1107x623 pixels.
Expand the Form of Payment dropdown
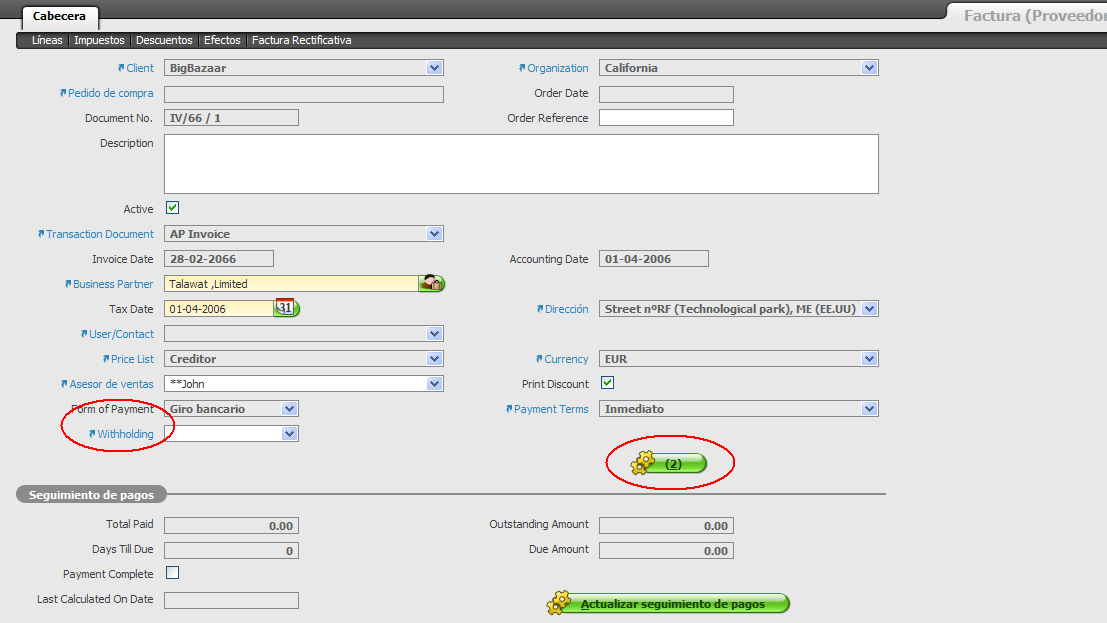point(289,409)
